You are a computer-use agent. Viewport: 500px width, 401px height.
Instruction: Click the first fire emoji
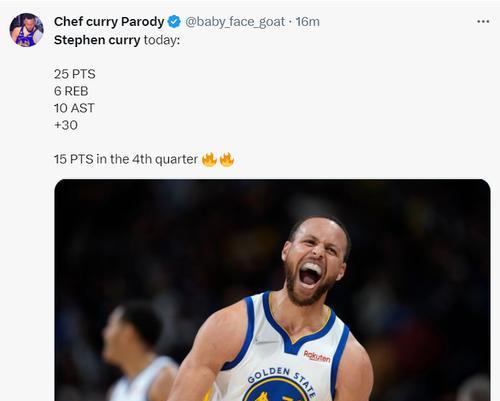(209, 159)
